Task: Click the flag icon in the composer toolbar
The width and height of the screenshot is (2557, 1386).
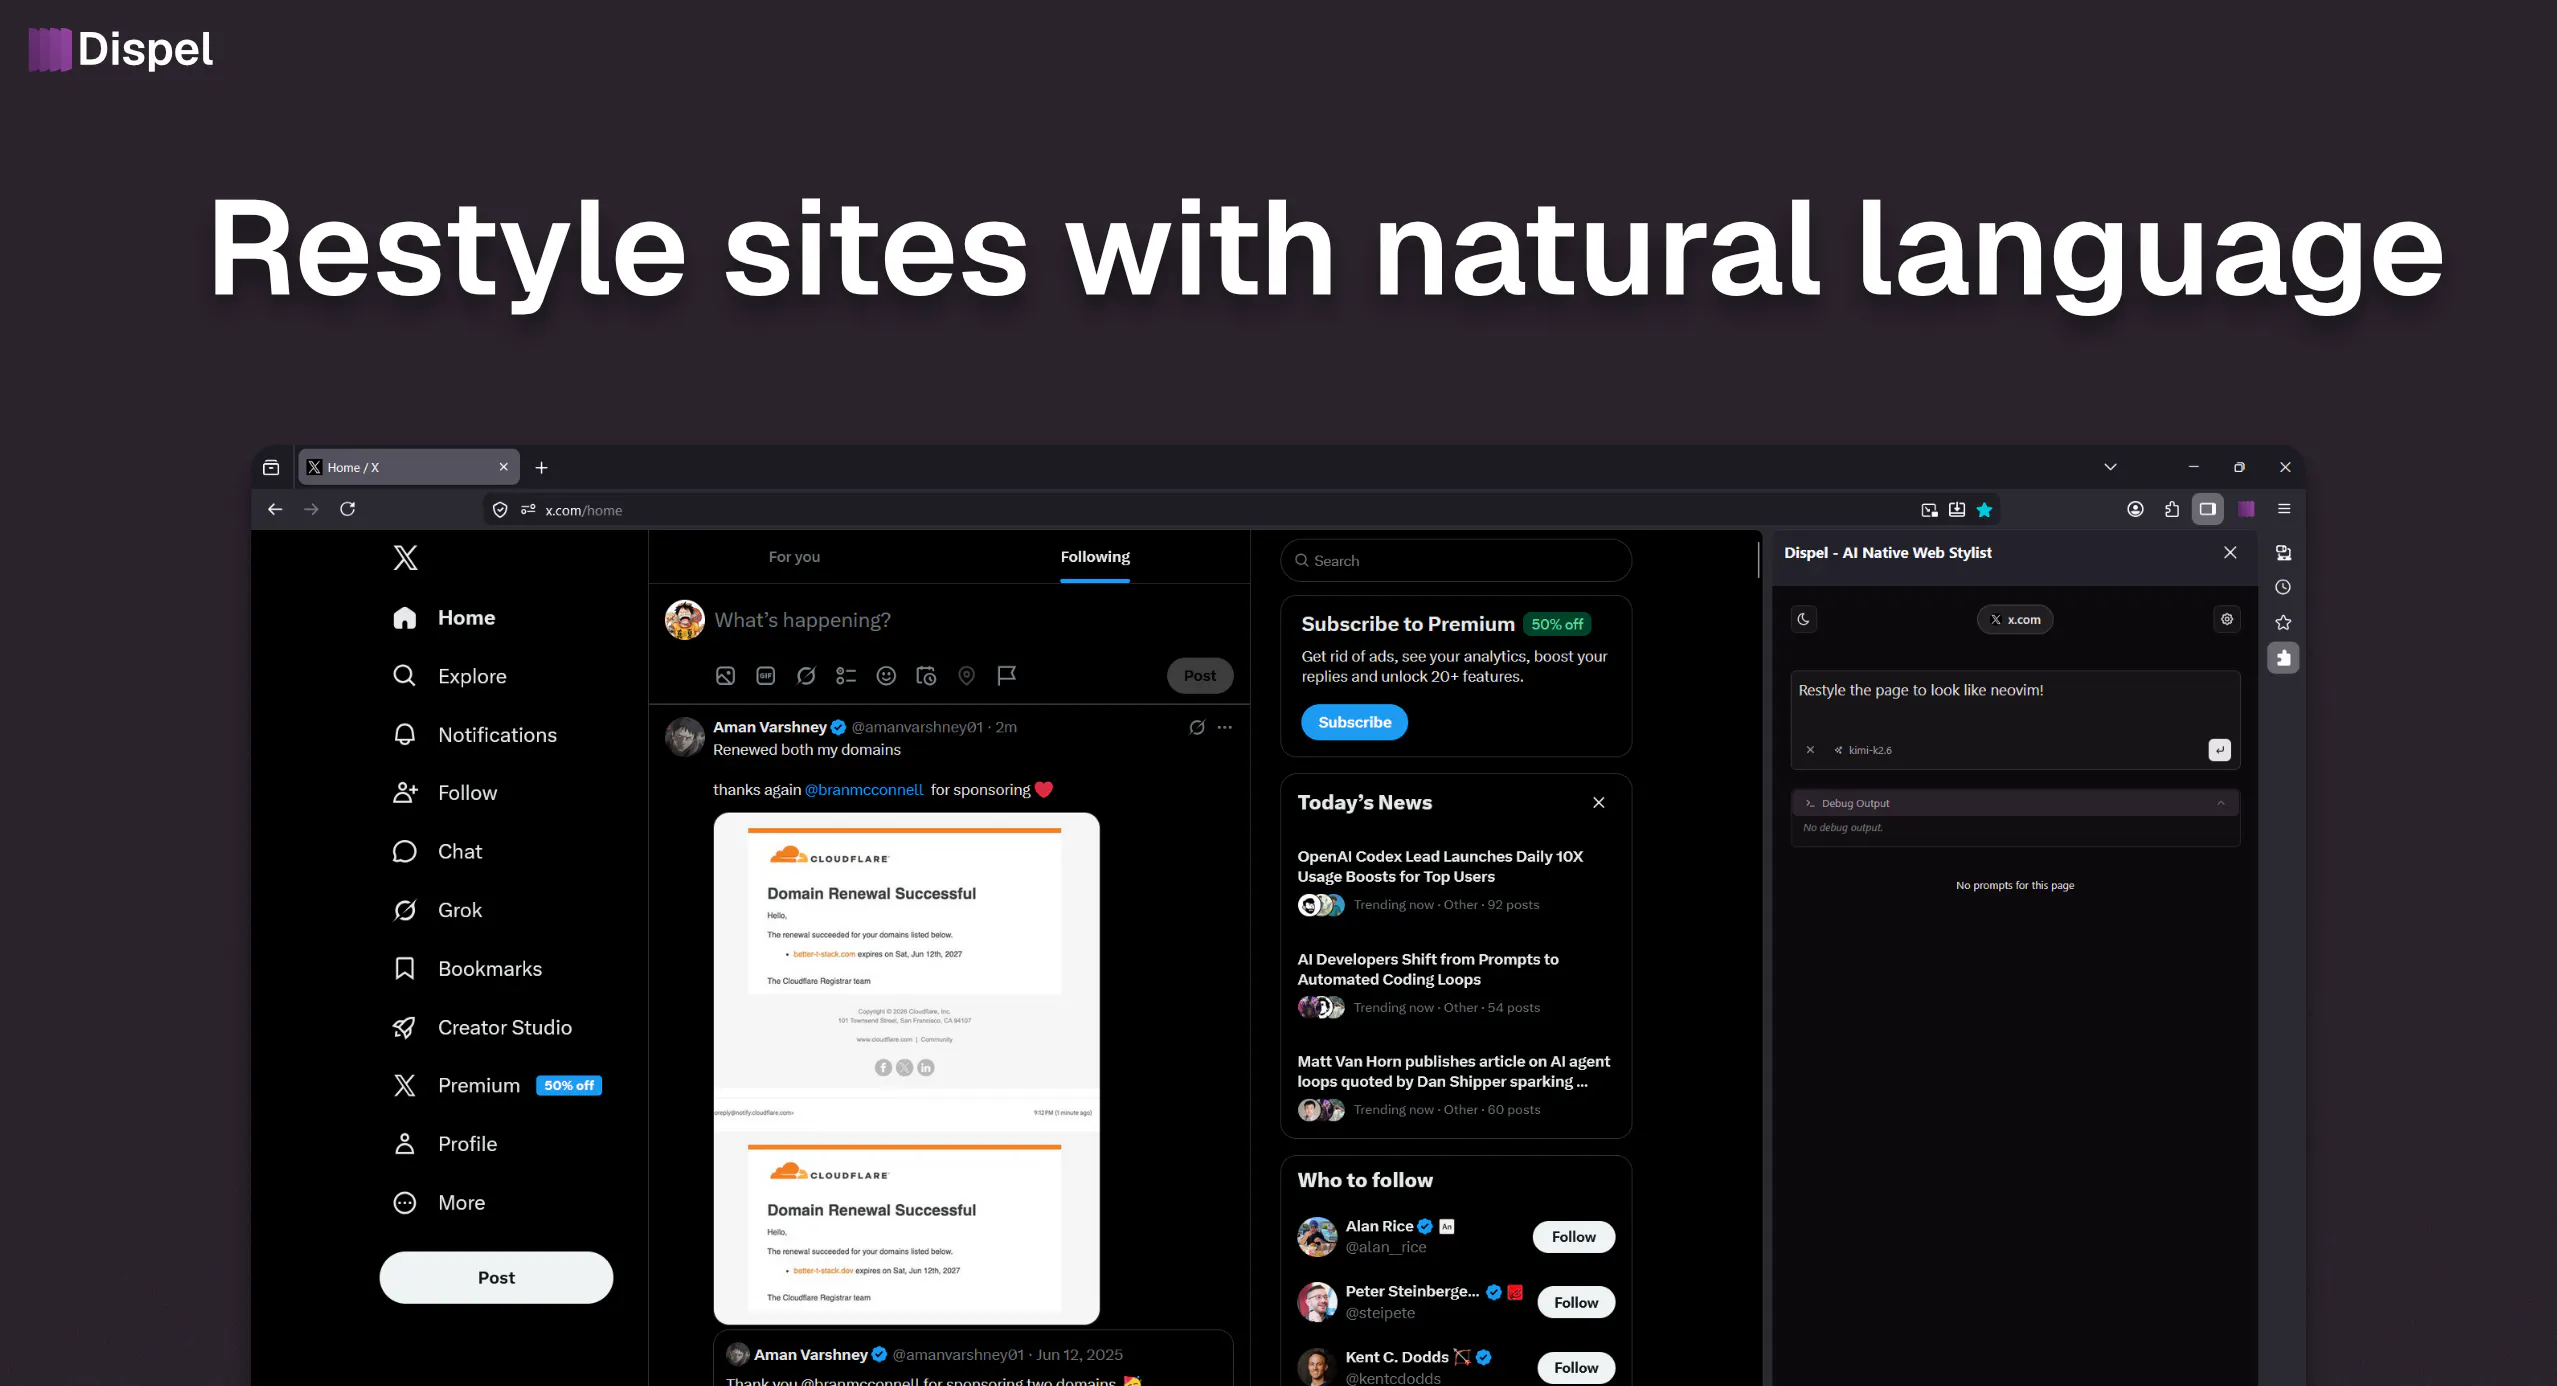Action: [x=1007, y=676]
